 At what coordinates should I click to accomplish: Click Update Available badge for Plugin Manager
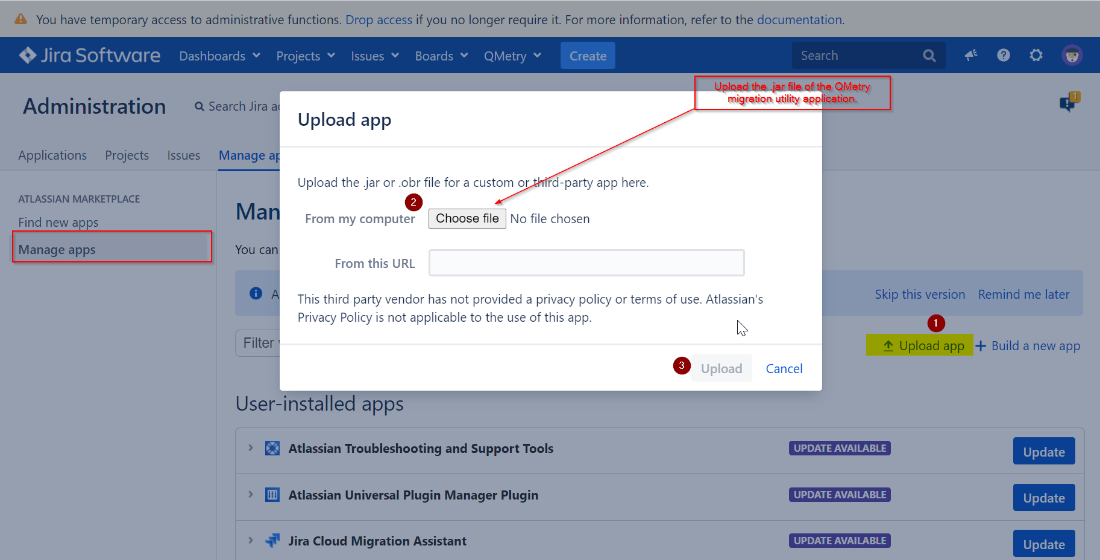coord(840,494)
